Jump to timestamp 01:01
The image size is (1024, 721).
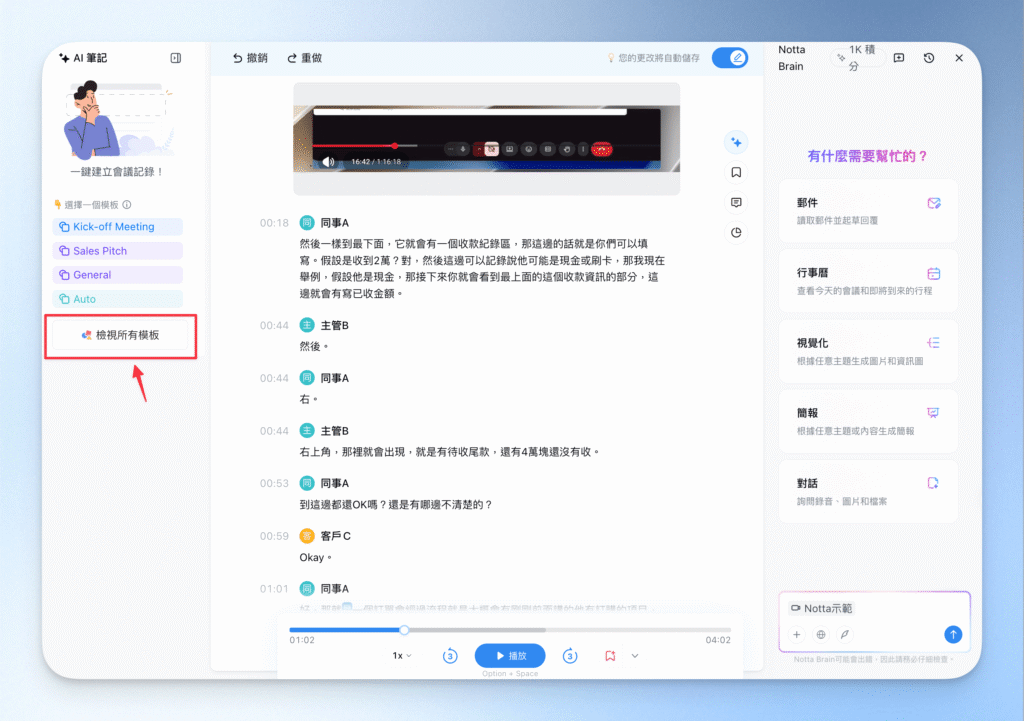coord(274,588)
